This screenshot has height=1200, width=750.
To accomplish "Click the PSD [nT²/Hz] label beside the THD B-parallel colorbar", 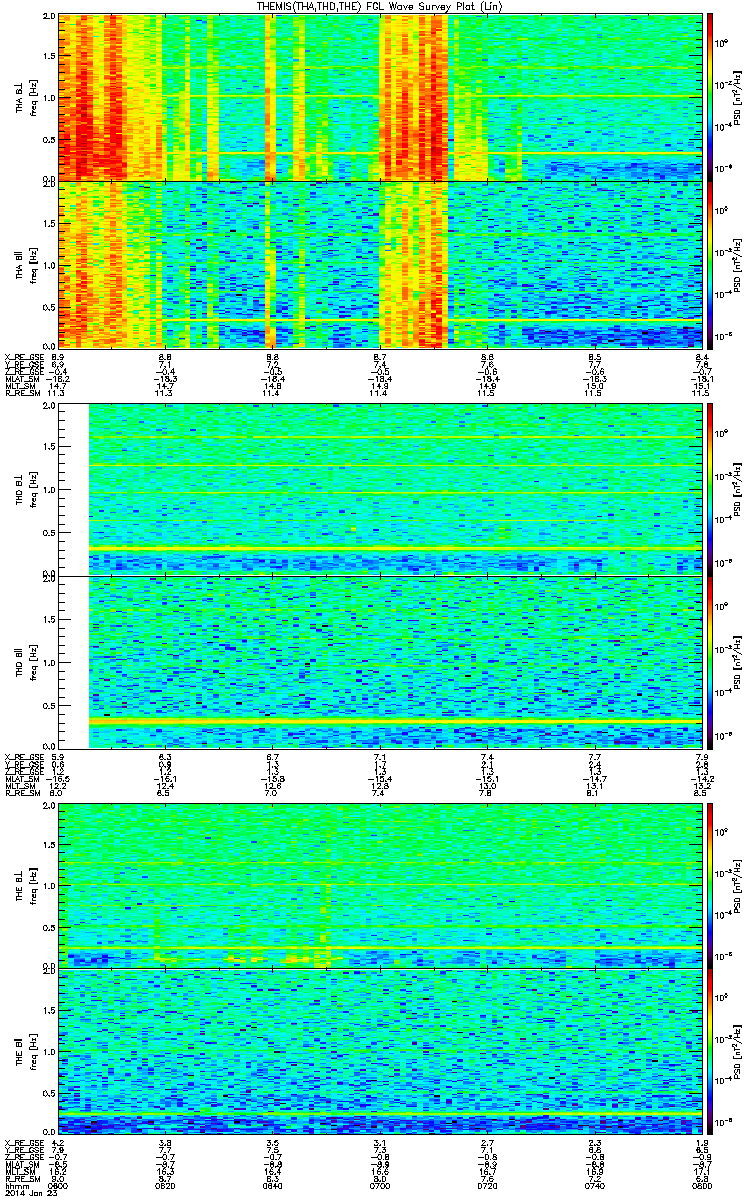I will (737, 661).
